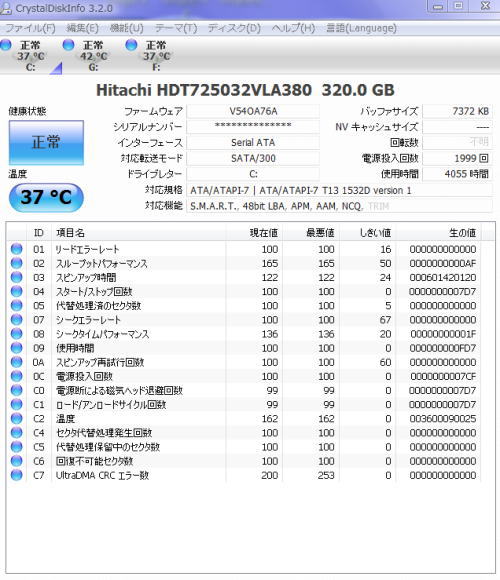Click the masked serial number field
Image resolution: width=500 pixels, height=580 pixels.
[x=253, y=127]
